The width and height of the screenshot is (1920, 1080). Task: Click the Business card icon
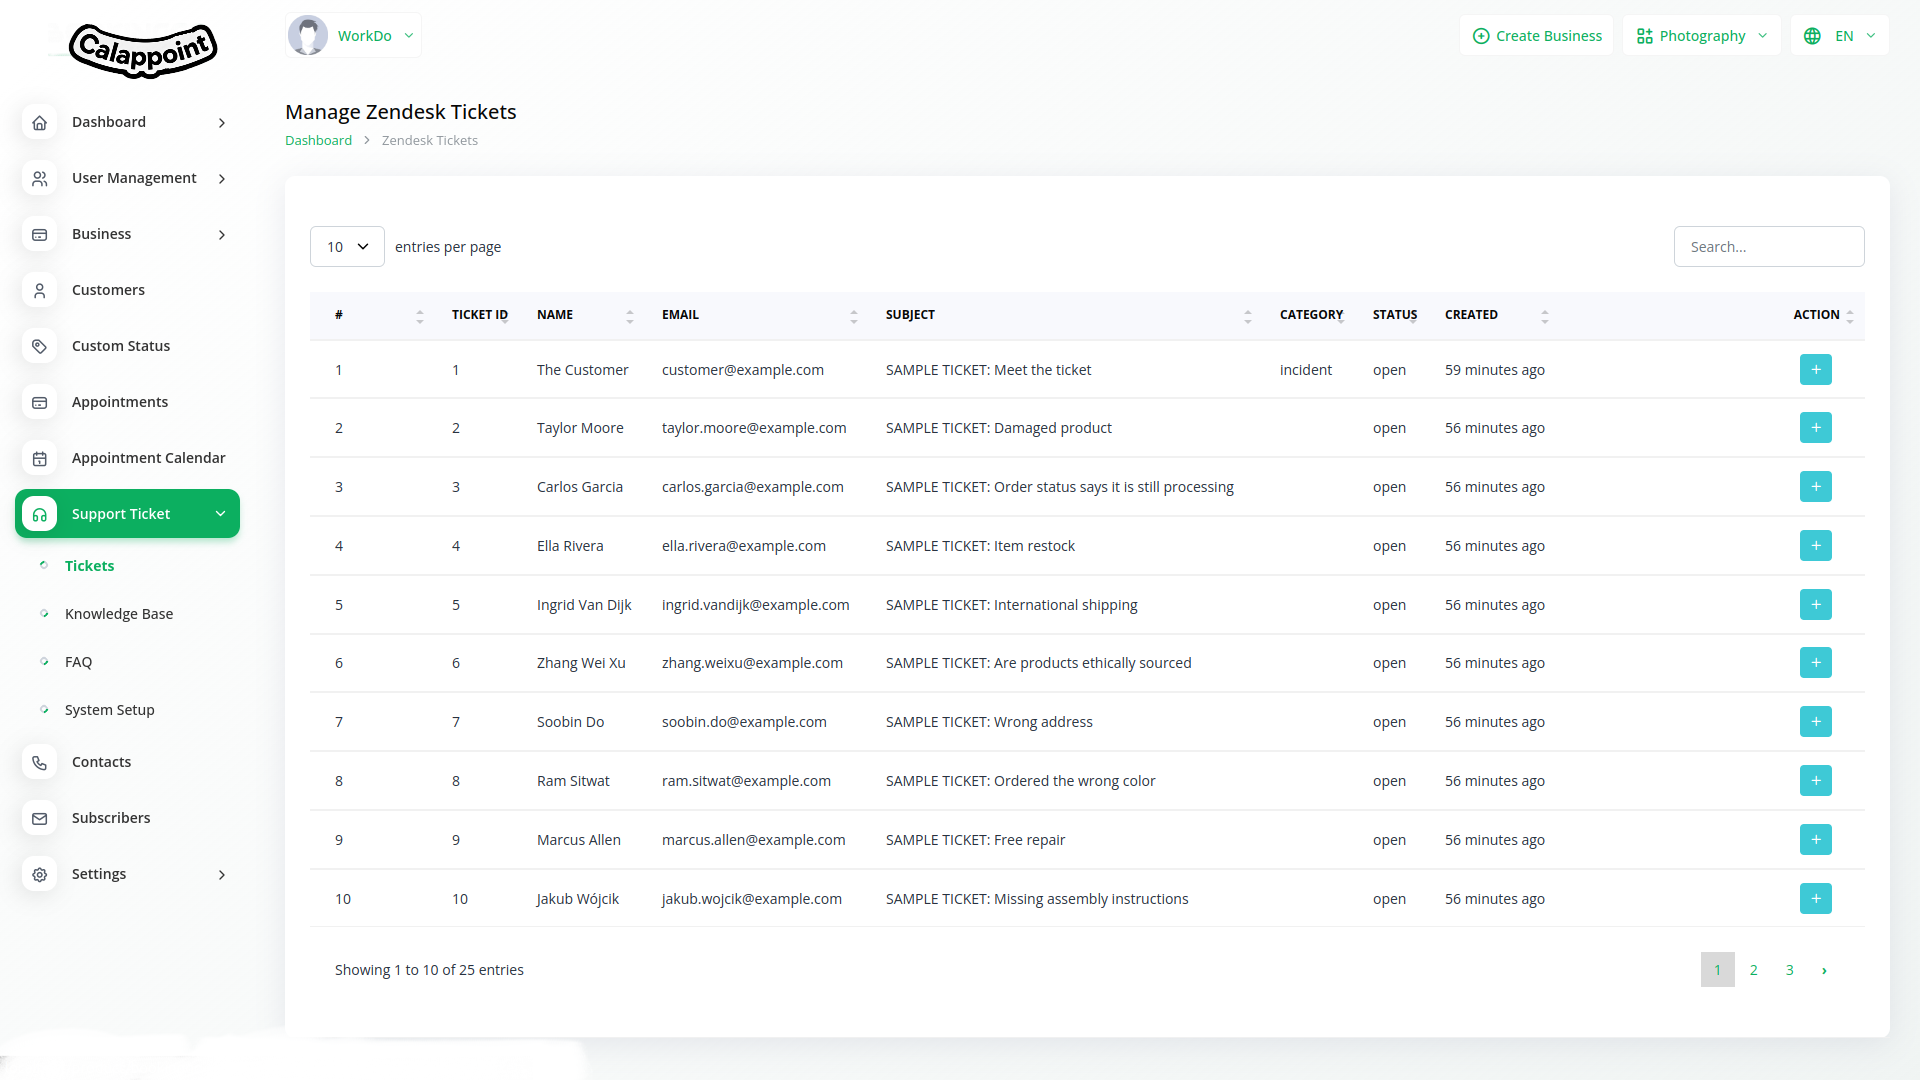click(40, 234)
